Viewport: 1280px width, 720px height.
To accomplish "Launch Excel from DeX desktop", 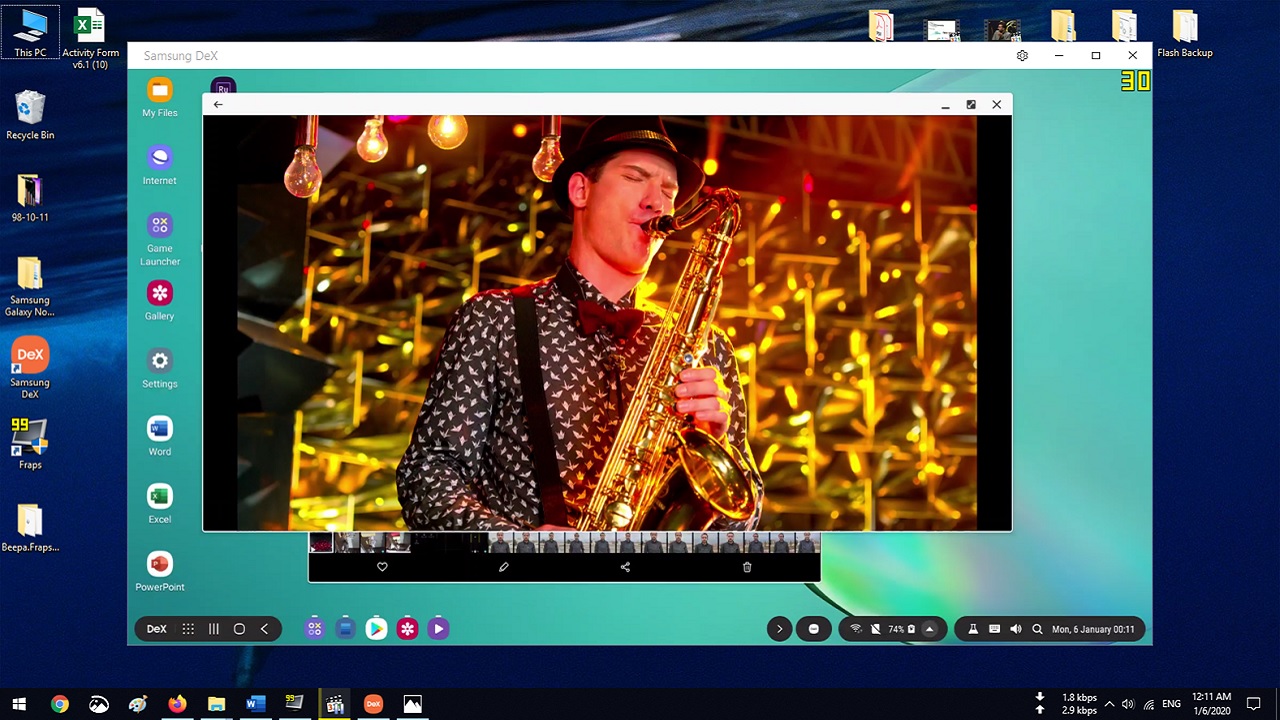I will (x=160, y=505).
